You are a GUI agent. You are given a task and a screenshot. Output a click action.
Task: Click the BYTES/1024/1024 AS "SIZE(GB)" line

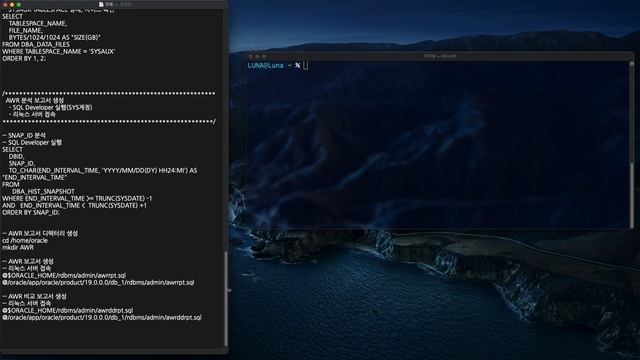(54, 37)
